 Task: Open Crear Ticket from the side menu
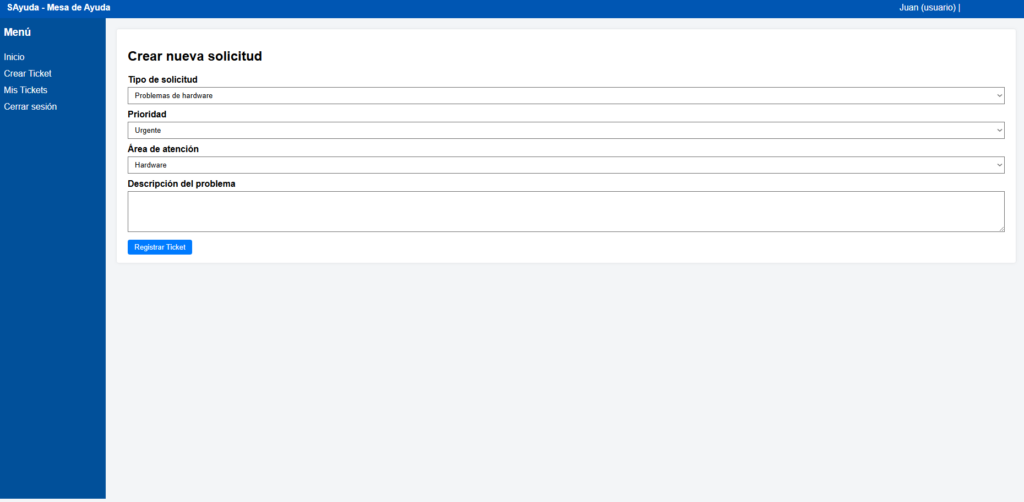coord(27,74)
